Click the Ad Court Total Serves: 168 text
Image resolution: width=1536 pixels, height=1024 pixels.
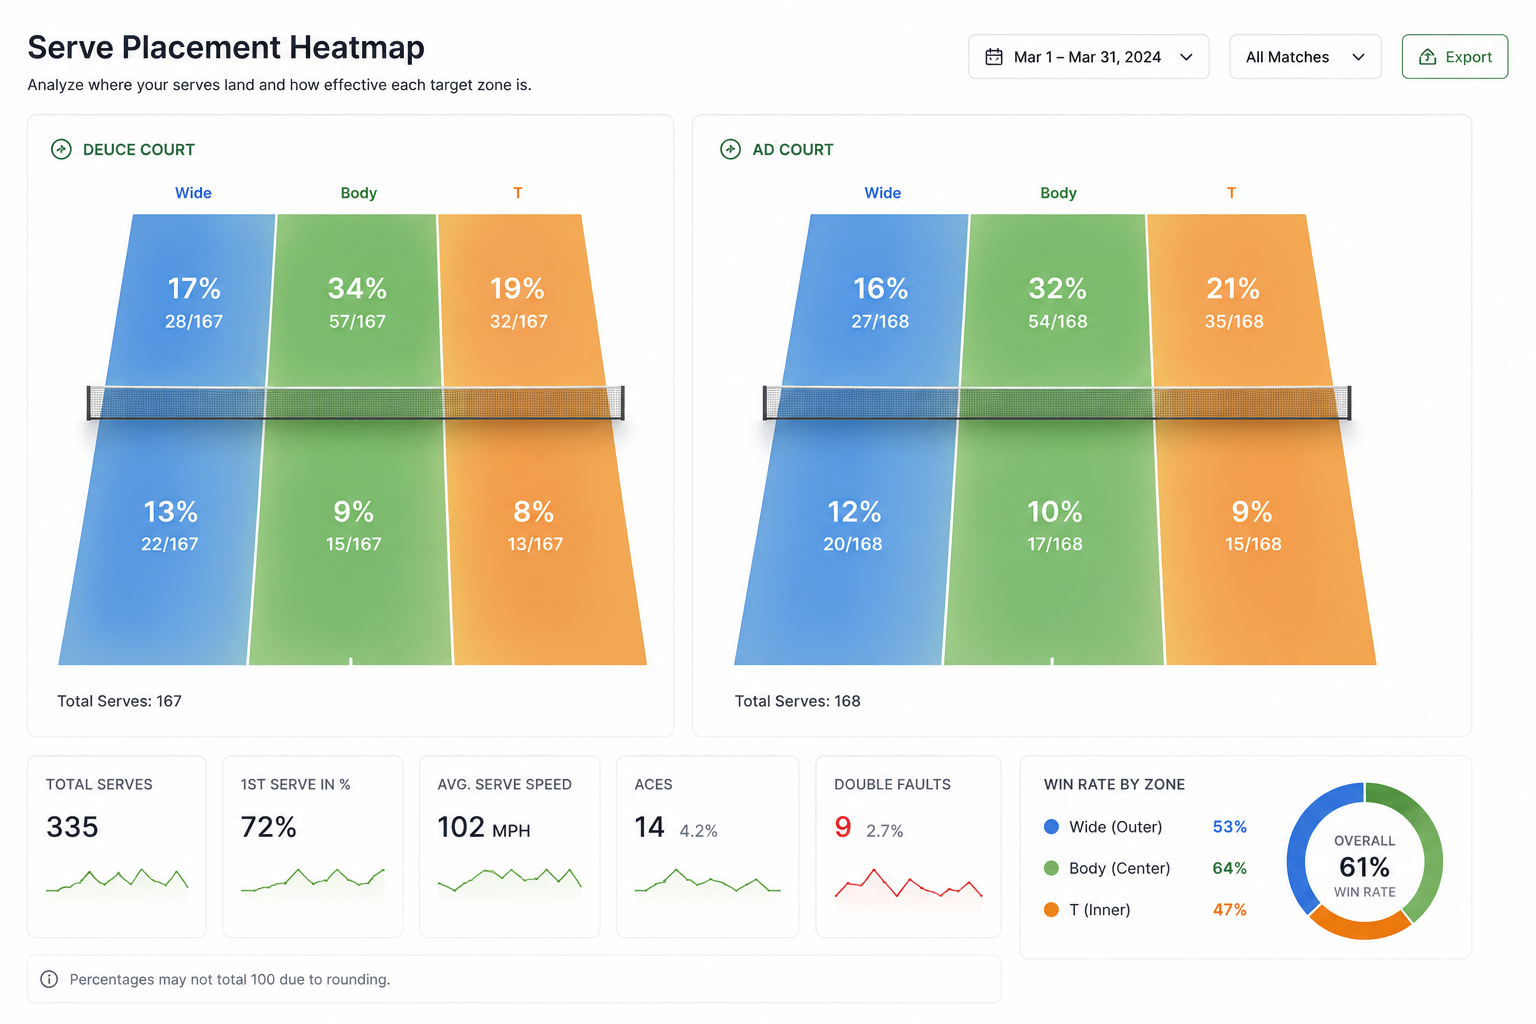tap(797, 701)
